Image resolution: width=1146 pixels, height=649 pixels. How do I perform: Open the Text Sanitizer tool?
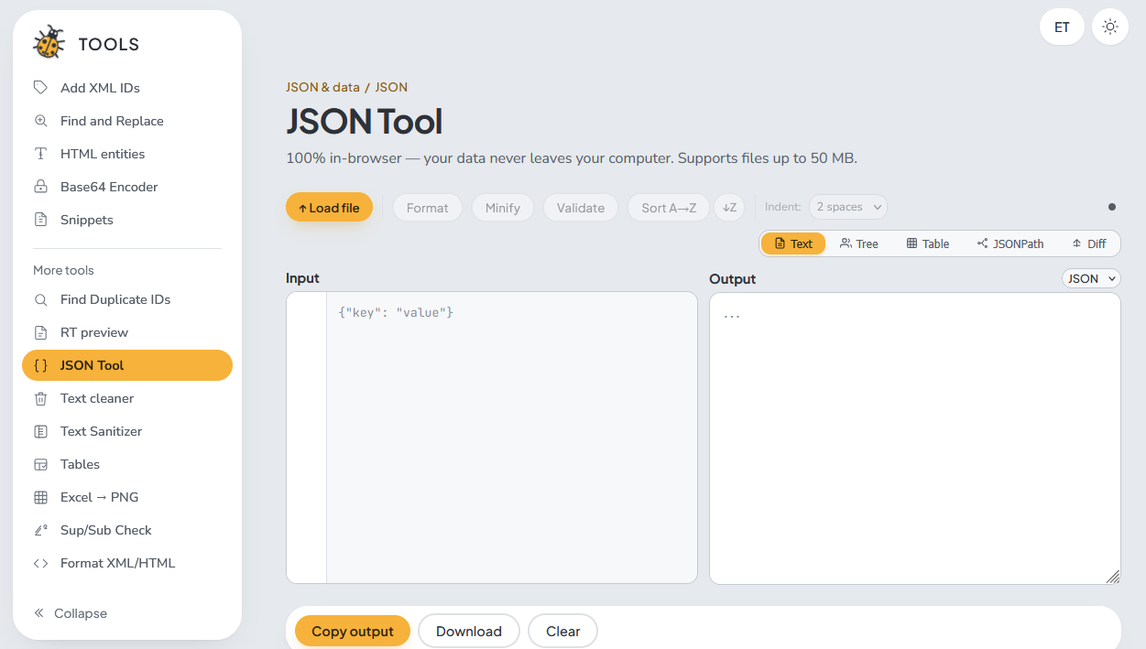127,431
